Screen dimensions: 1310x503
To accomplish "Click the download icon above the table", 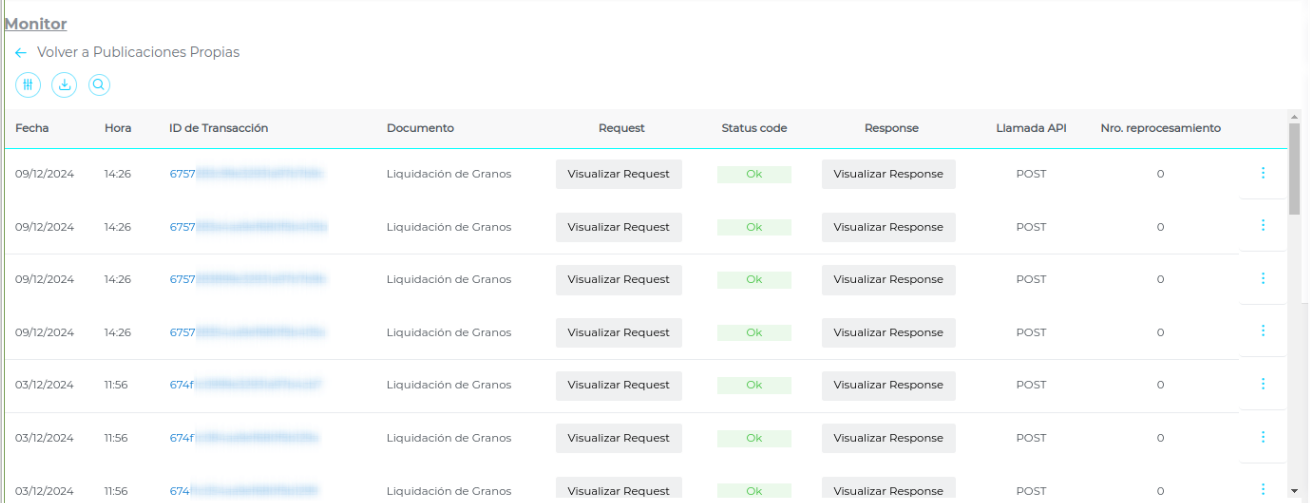I will (64, 85).
